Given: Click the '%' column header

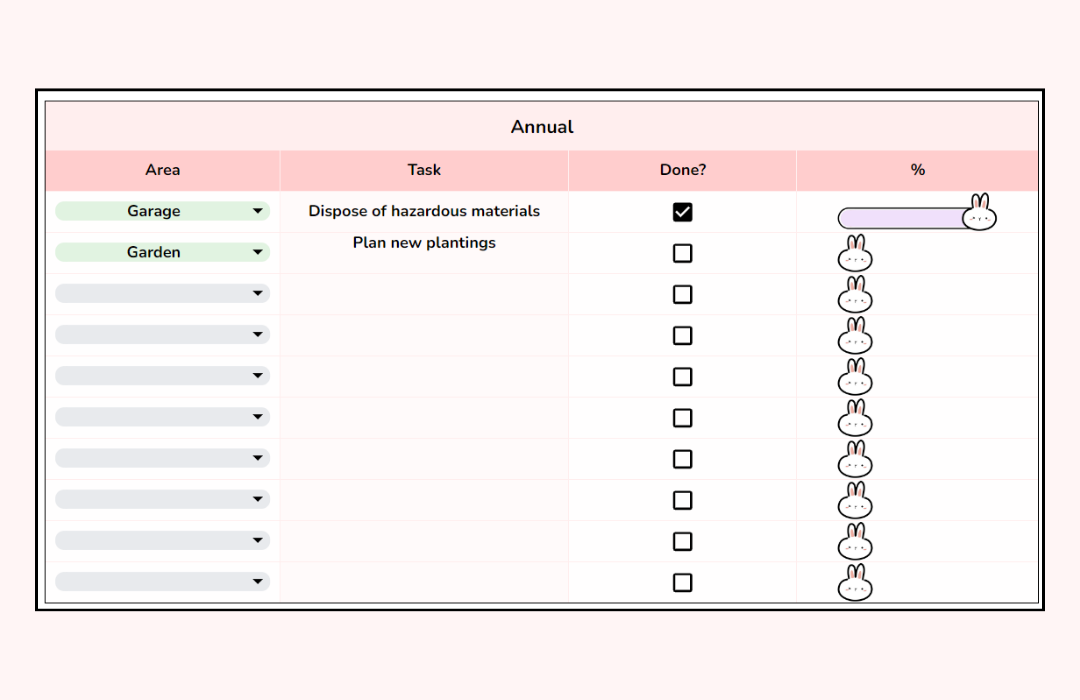Looking at the screenshot, I should [x=917, y=170].
